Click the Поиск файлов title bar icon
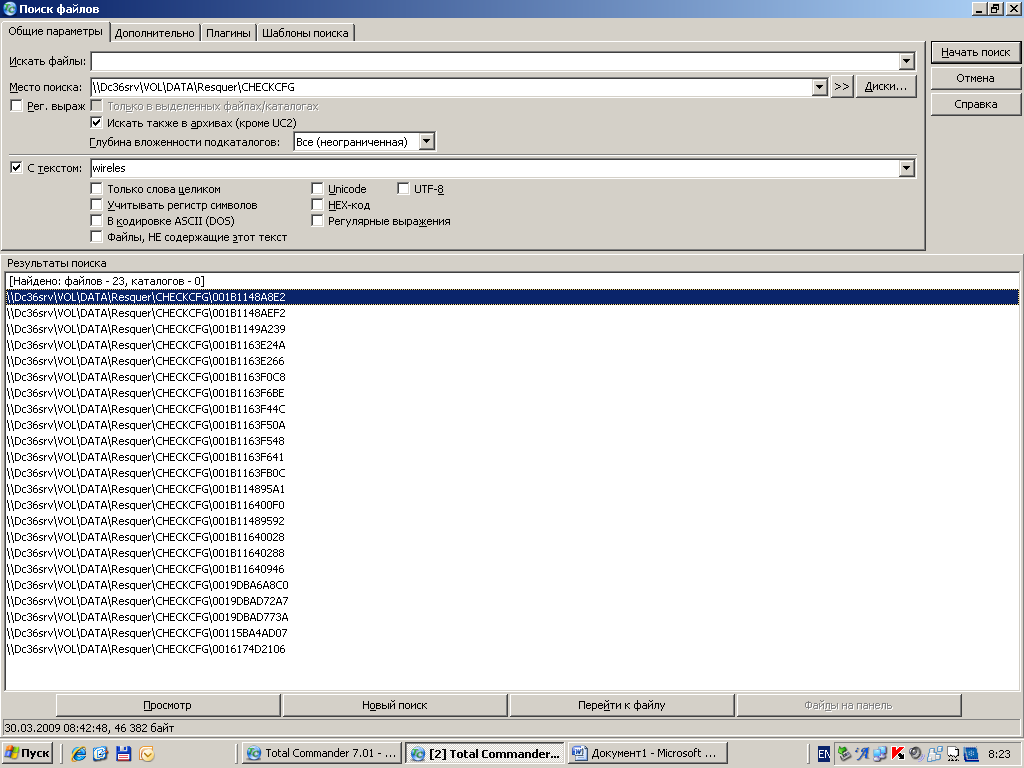The height and width of the screenshot is (768, 1024). (x=10, y=9)
